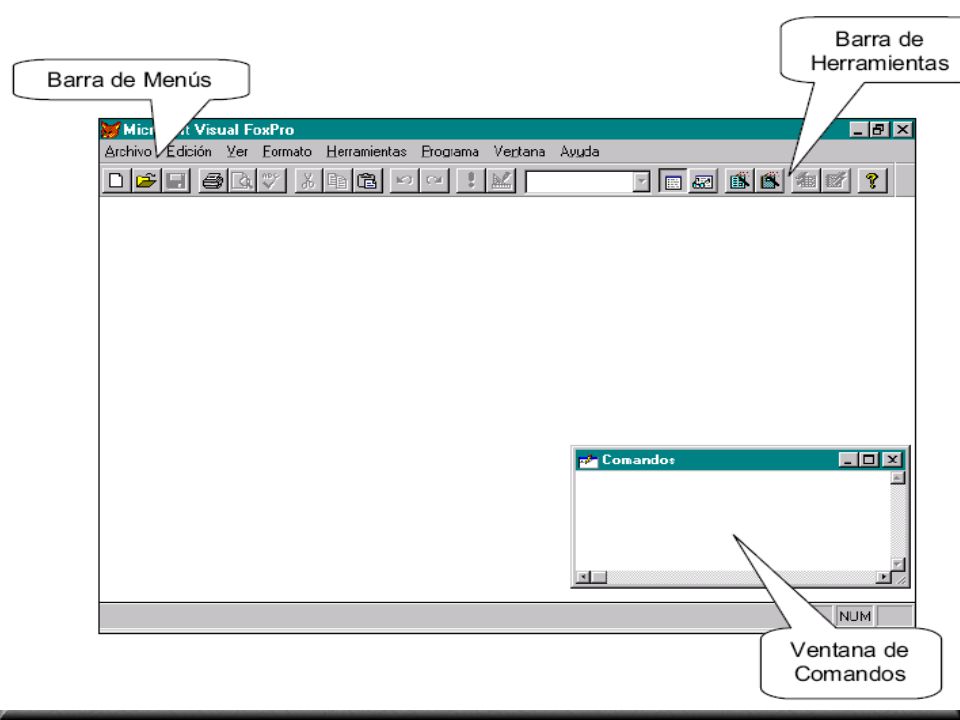Viewport: 960px width, 720px height.
Task: Close the Comandos window
Action: (x=893, y=460)
